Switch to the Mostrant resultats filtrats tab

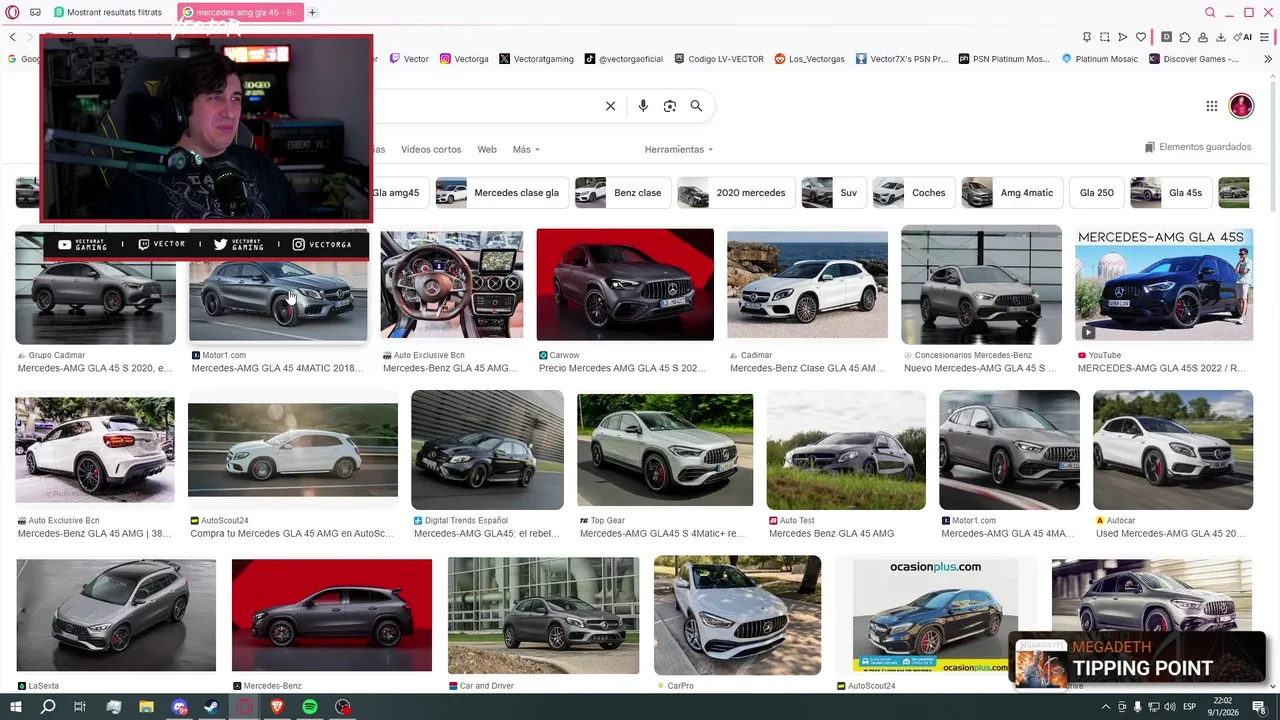coord(108,12)
